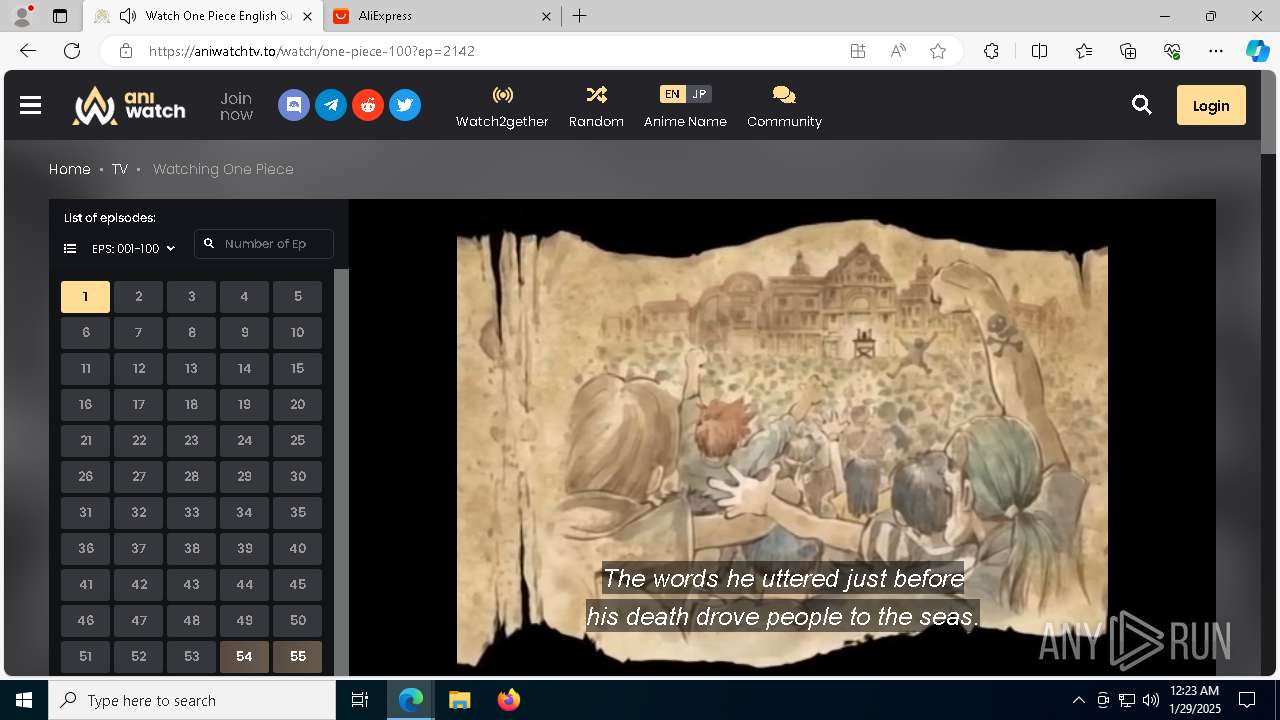Pick a Random anime
The image size is (1280, 720).
[596, 107]
